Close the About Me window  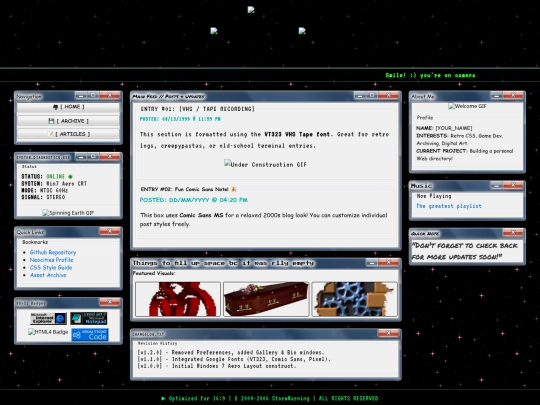513,95
